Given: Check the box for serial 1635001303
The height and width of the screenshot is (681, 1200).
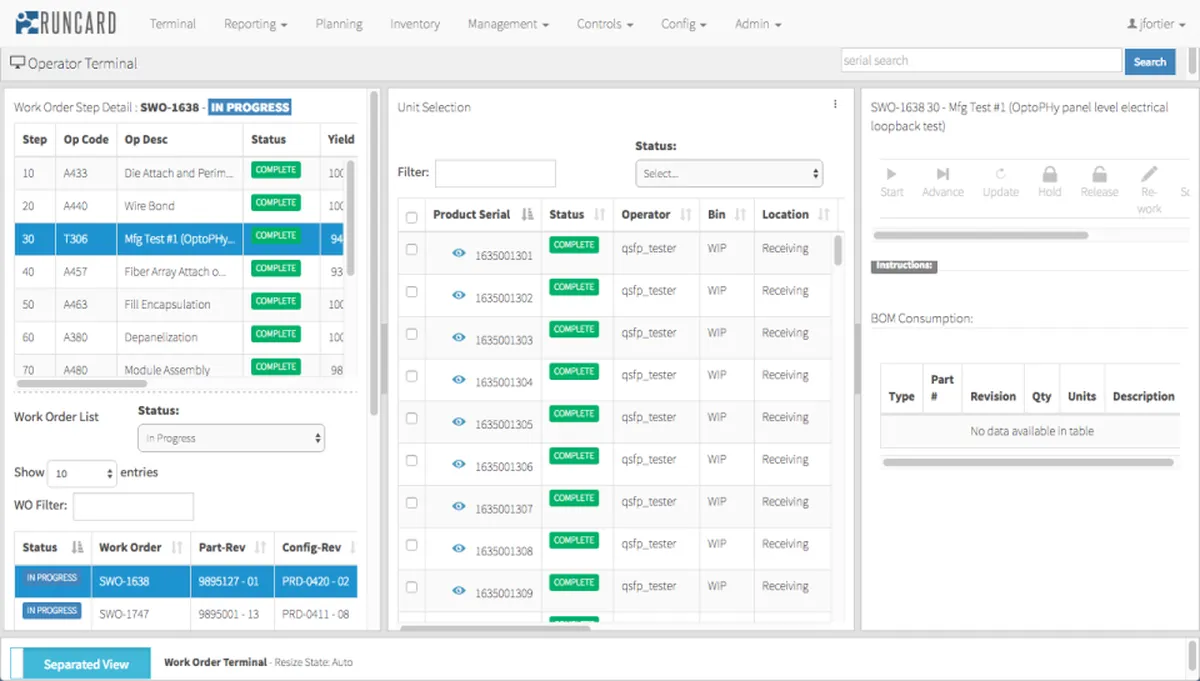Looking at the screenshot, I should tap(411, 334).
